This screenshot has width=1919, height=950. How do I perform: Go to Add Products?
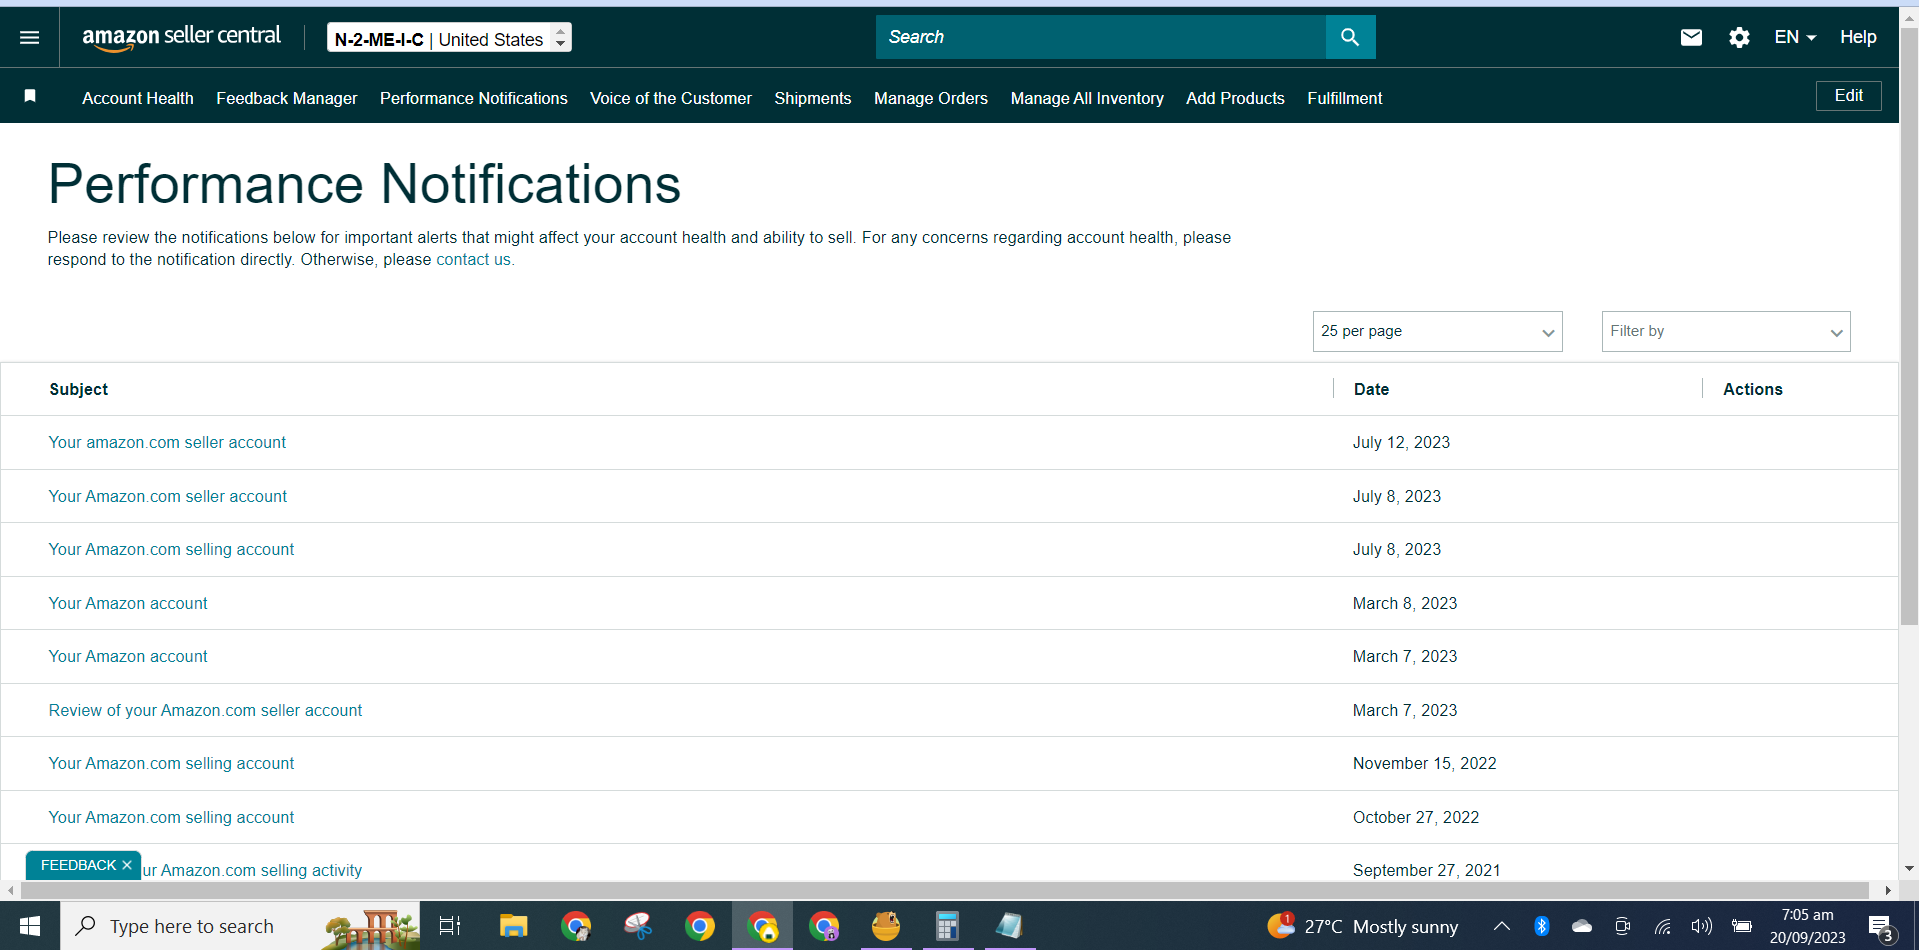[1235, 98]
